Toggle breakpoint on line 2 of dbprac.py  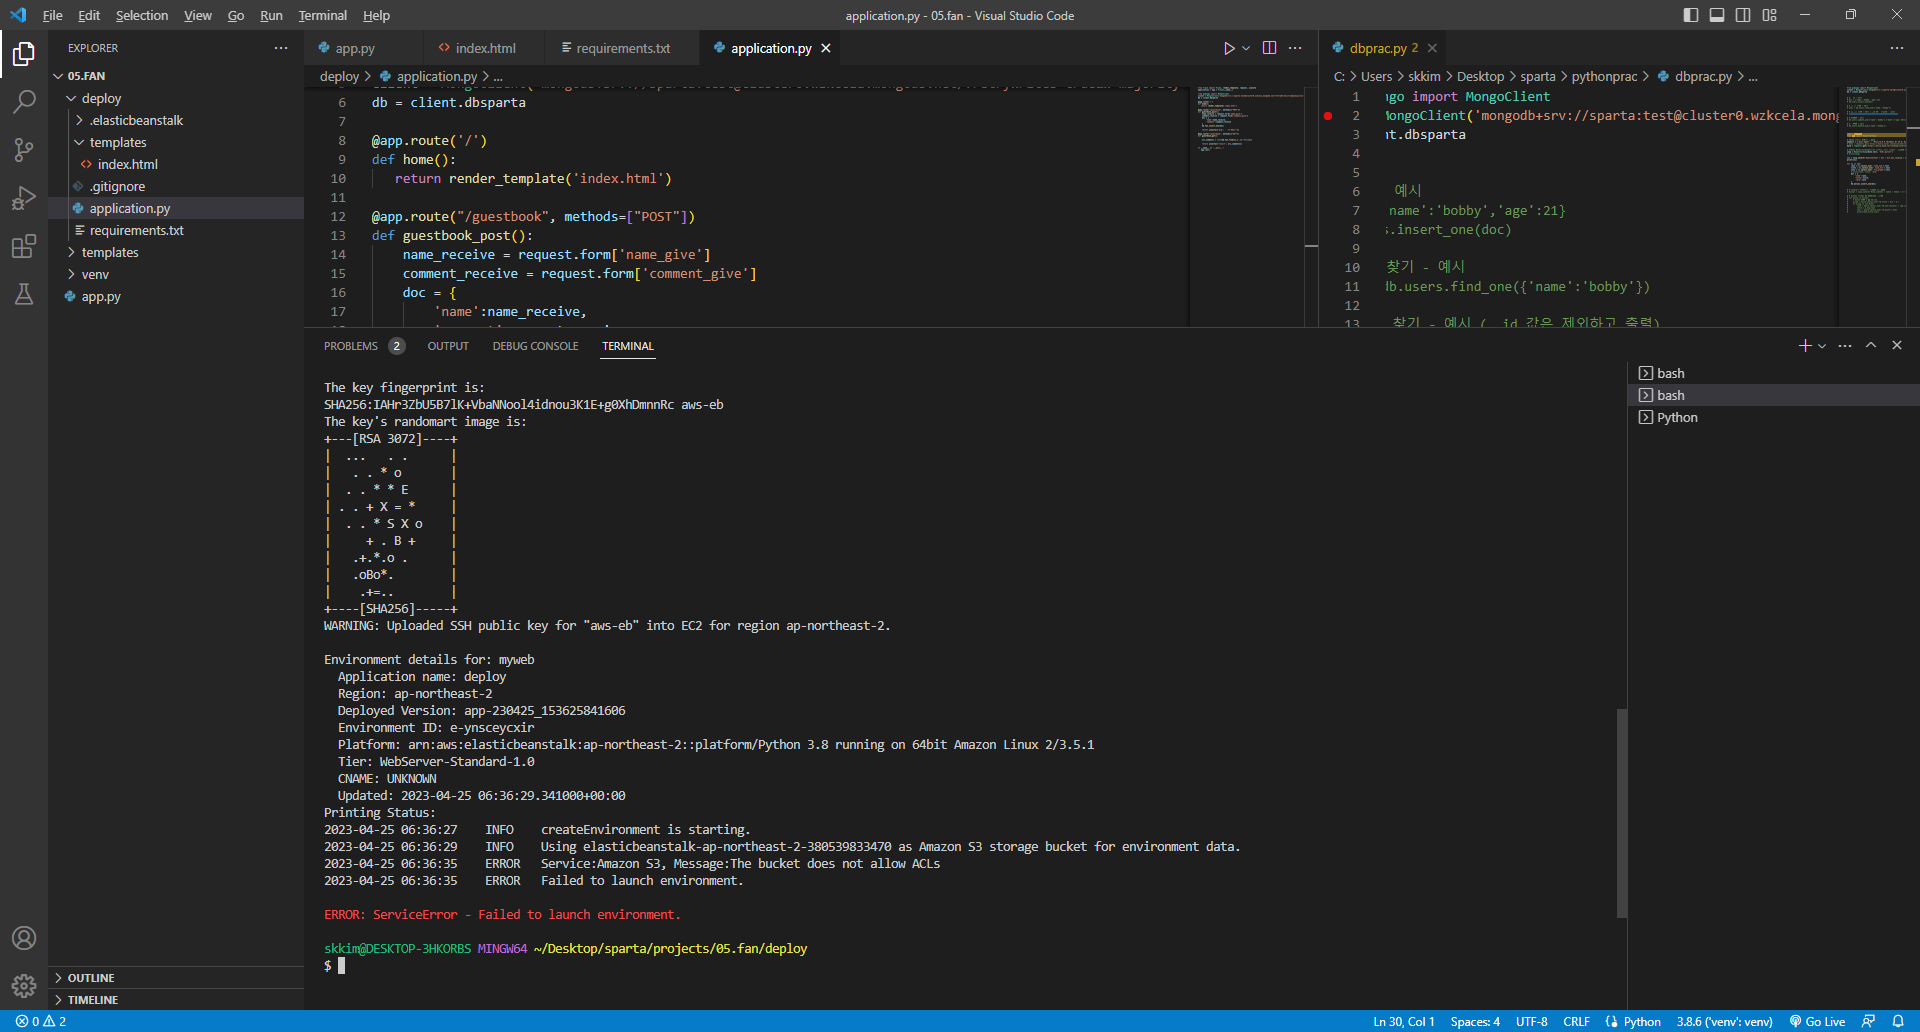click(x=1328, y=116)
